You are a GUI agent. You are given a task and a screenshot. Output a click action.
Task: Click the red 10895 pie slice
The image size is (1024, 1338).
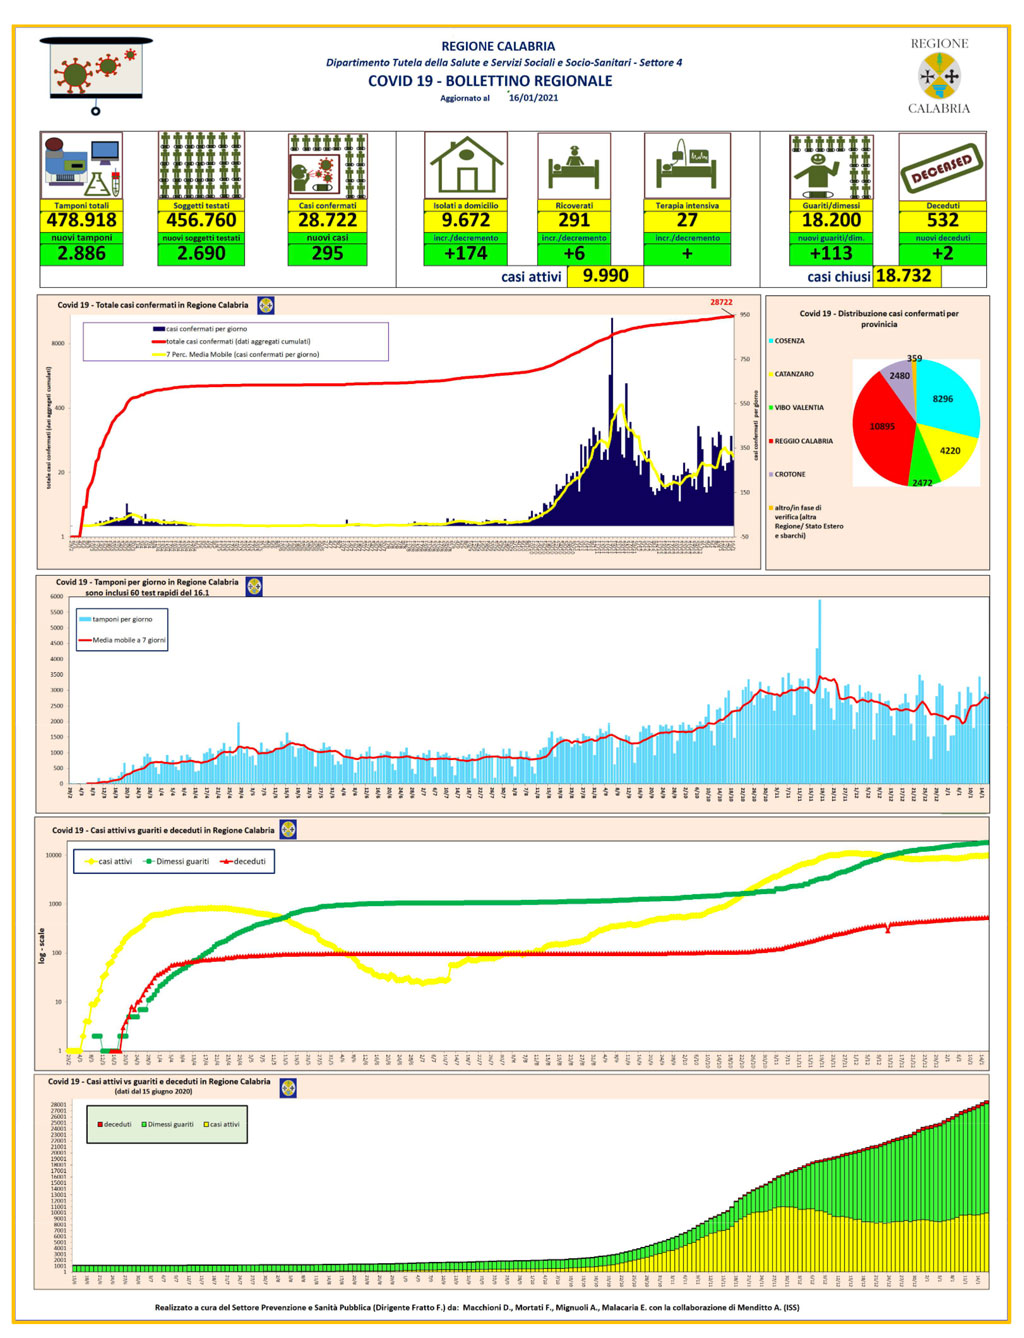pos(880,430)
